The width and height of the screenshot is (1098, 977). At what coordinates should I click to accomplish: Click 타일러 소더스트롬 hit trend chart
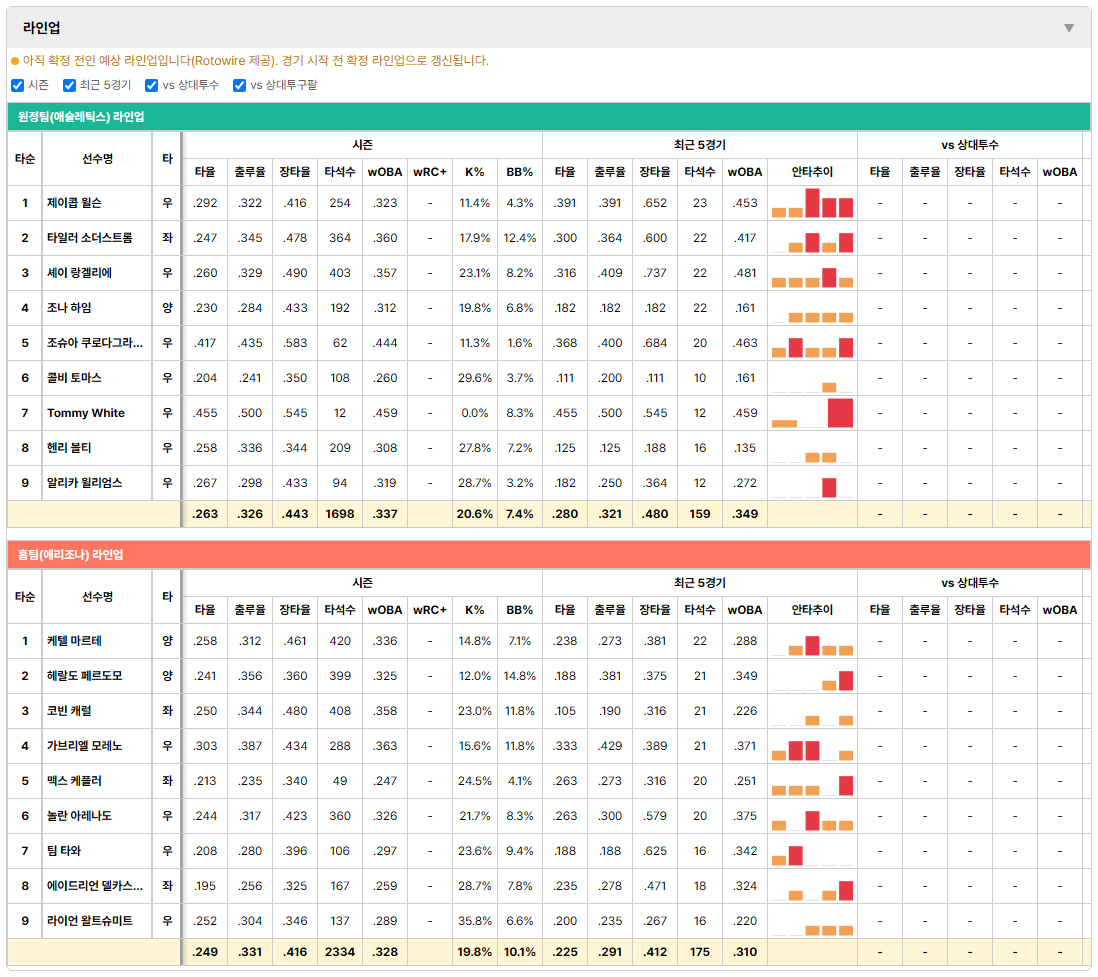click(812, 238)
